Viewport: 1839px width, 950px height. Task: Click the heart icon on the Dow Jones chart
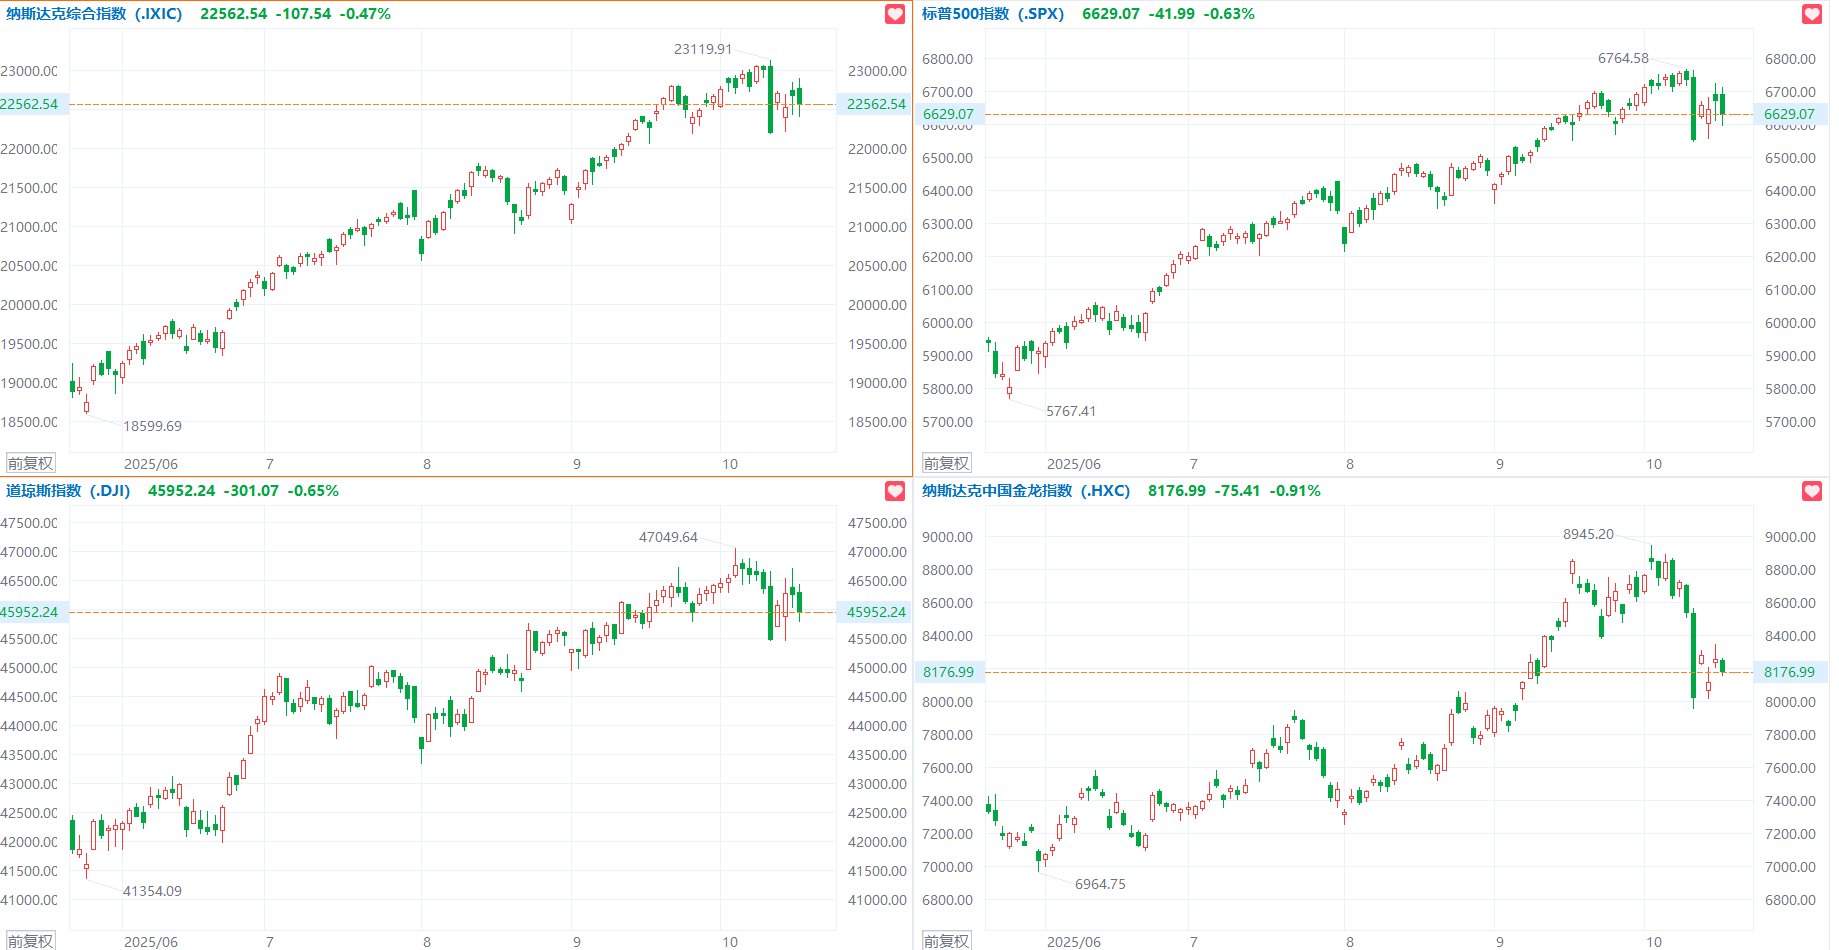click(x=895, y=491)
